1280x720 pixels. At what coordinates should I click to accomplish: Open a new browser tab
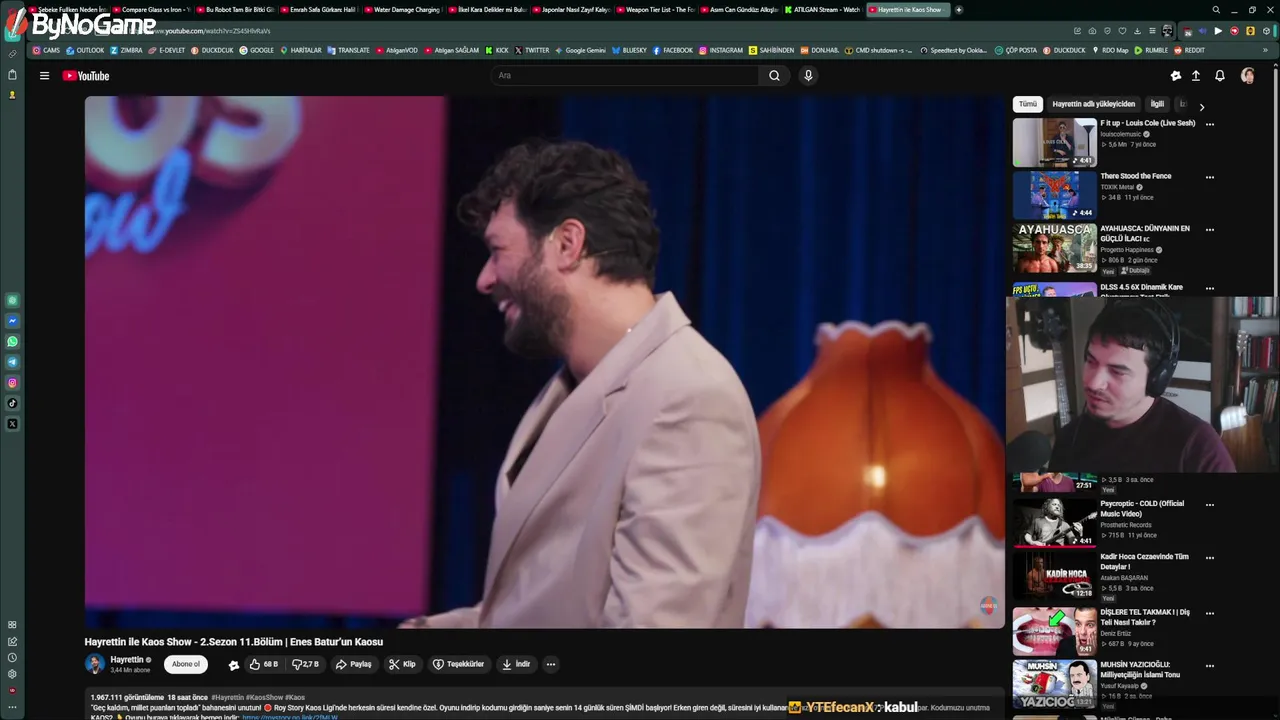coord(959,10)
